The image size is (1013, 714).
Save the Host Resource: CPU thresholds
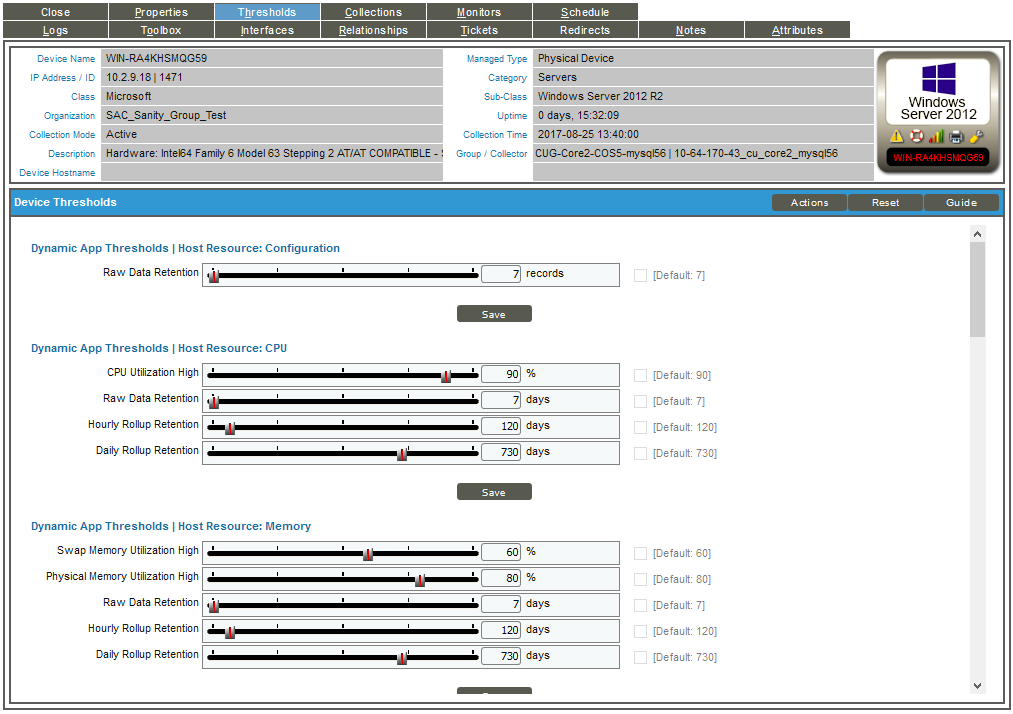(x=494, y=491)
